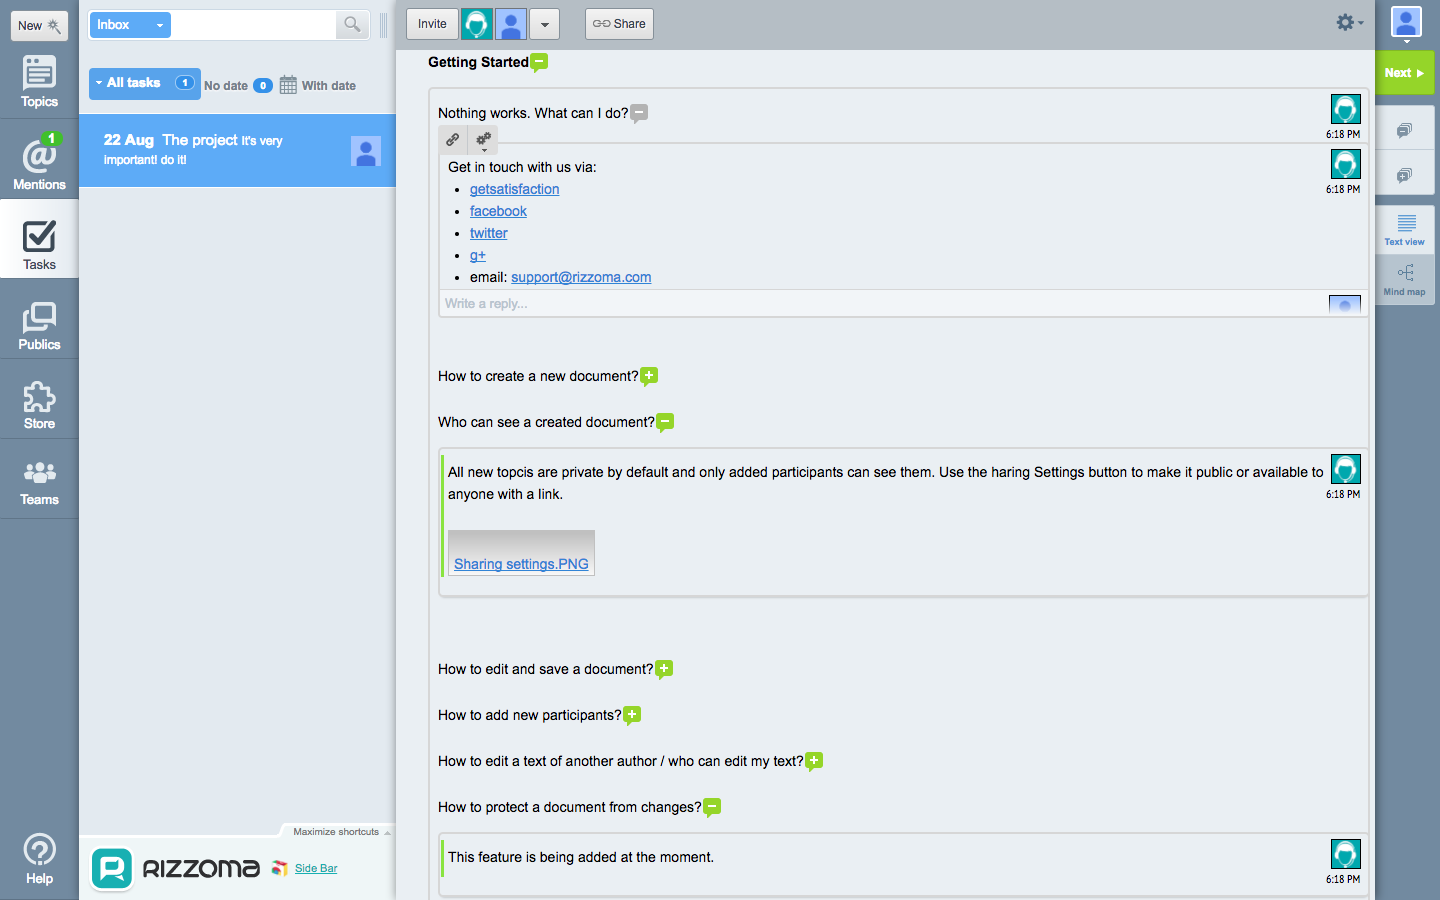Screen dimensions: 1440x900
Task: Open topic settings gear icon
Action: [x=1349, y=22]
